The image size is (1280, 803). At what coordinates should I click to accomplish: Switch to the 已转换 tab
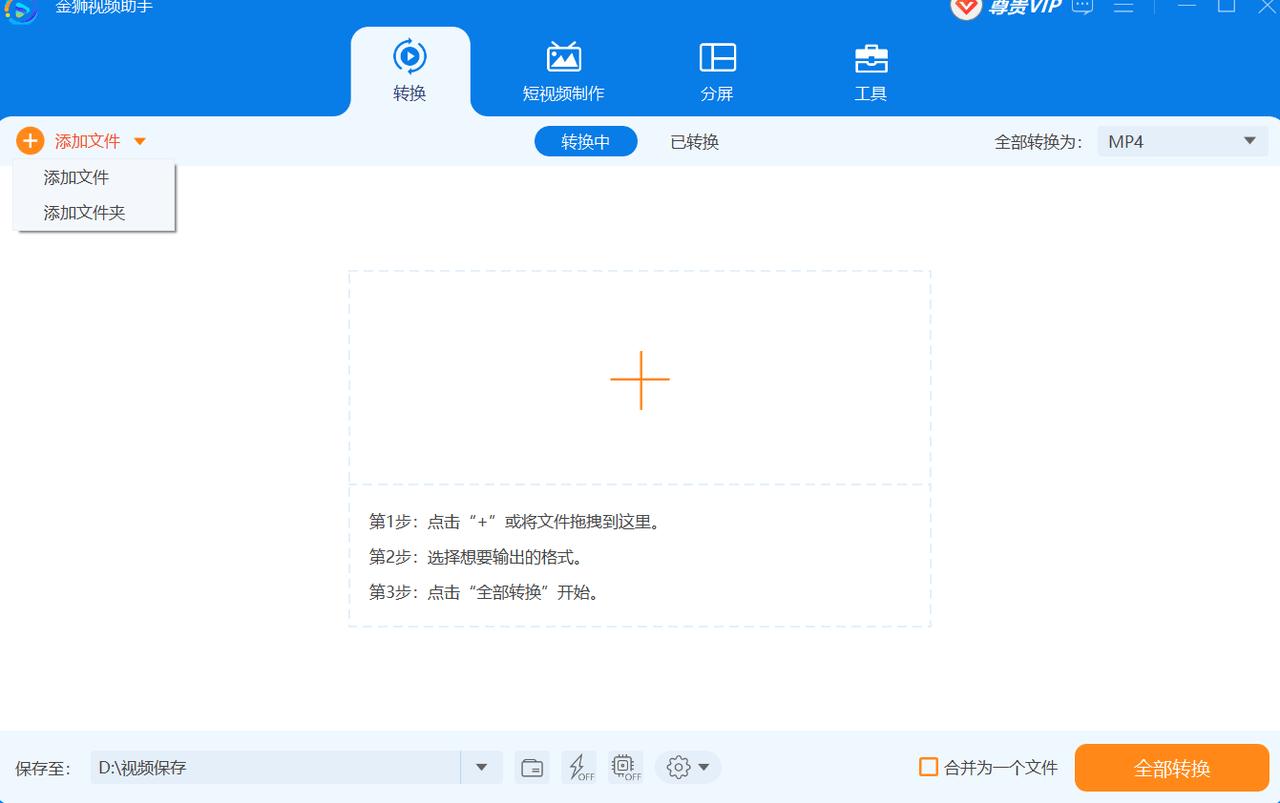pyautogui.click(x=693, y=141)
